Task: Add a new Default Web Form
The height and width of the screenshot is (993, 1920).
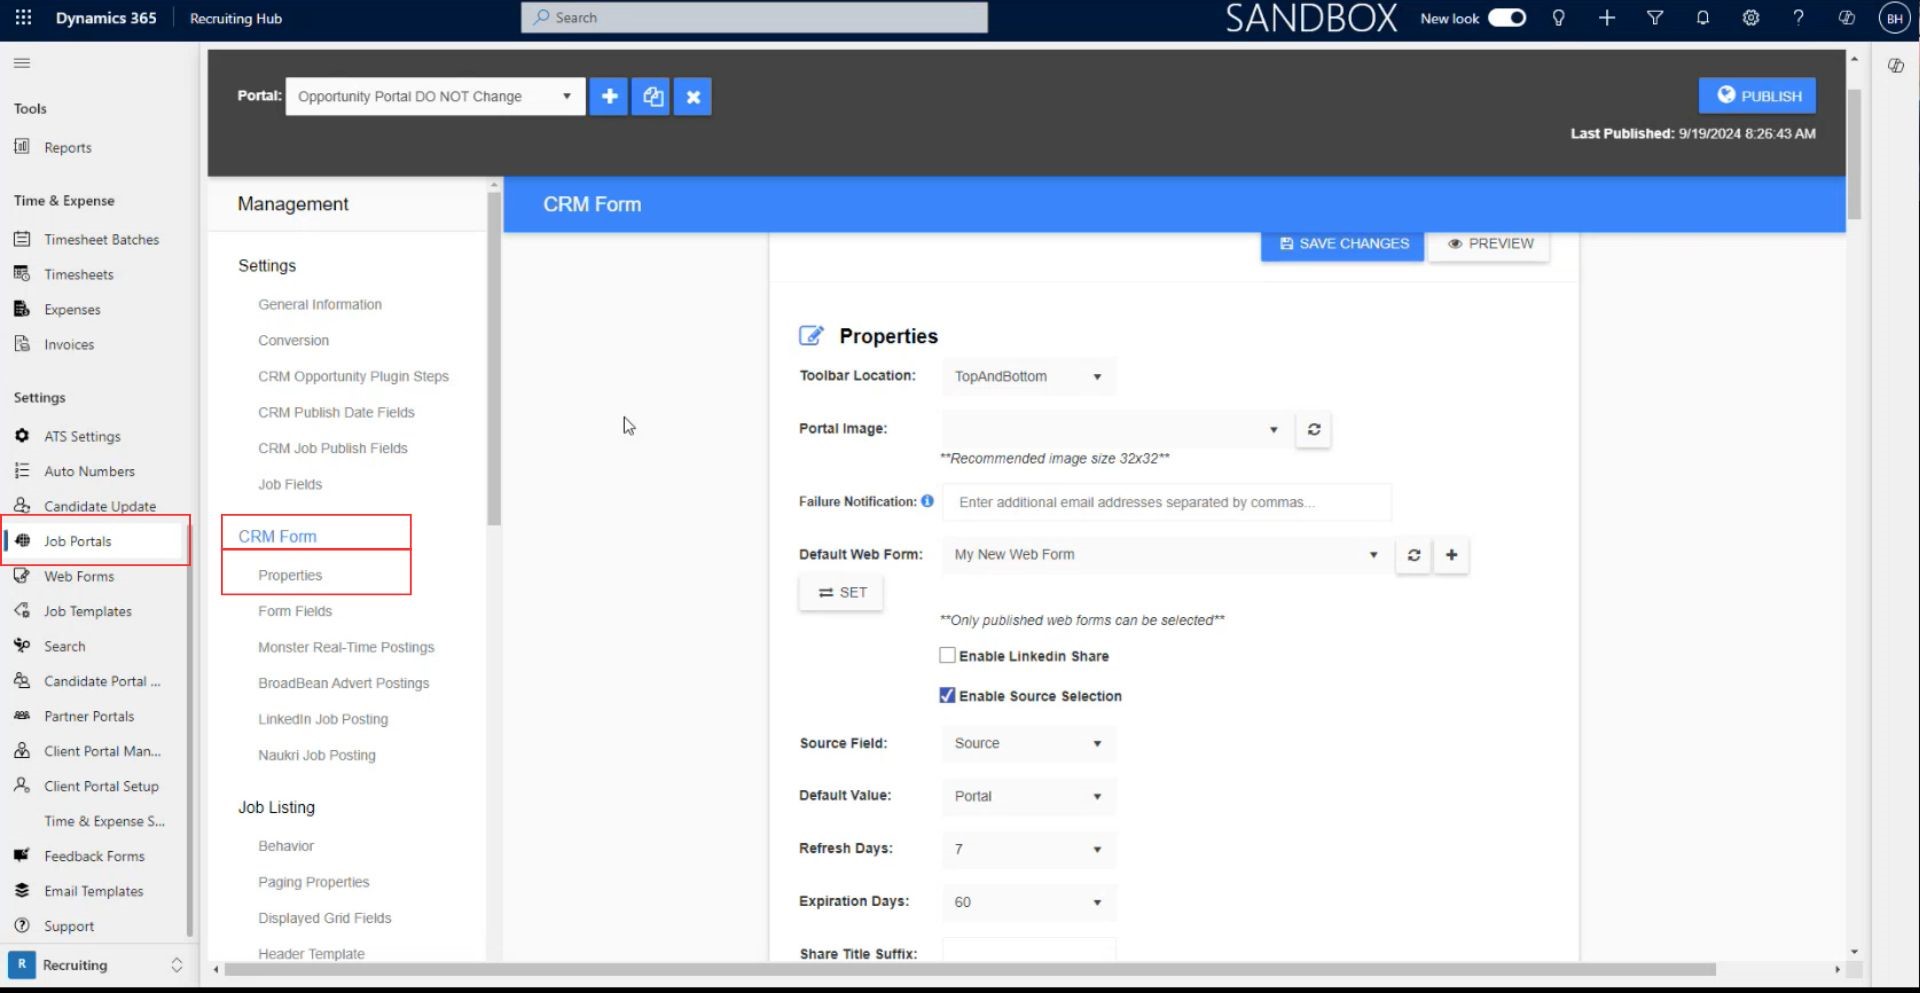Action: 1451,555
